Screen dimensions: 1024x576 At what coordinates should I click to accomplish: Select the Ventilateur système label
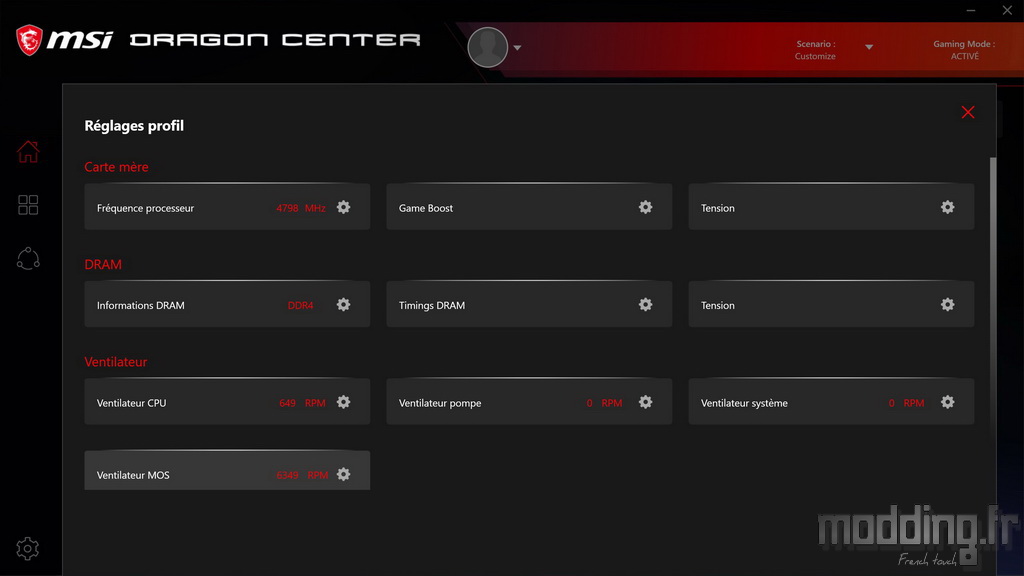coord(744,404)
